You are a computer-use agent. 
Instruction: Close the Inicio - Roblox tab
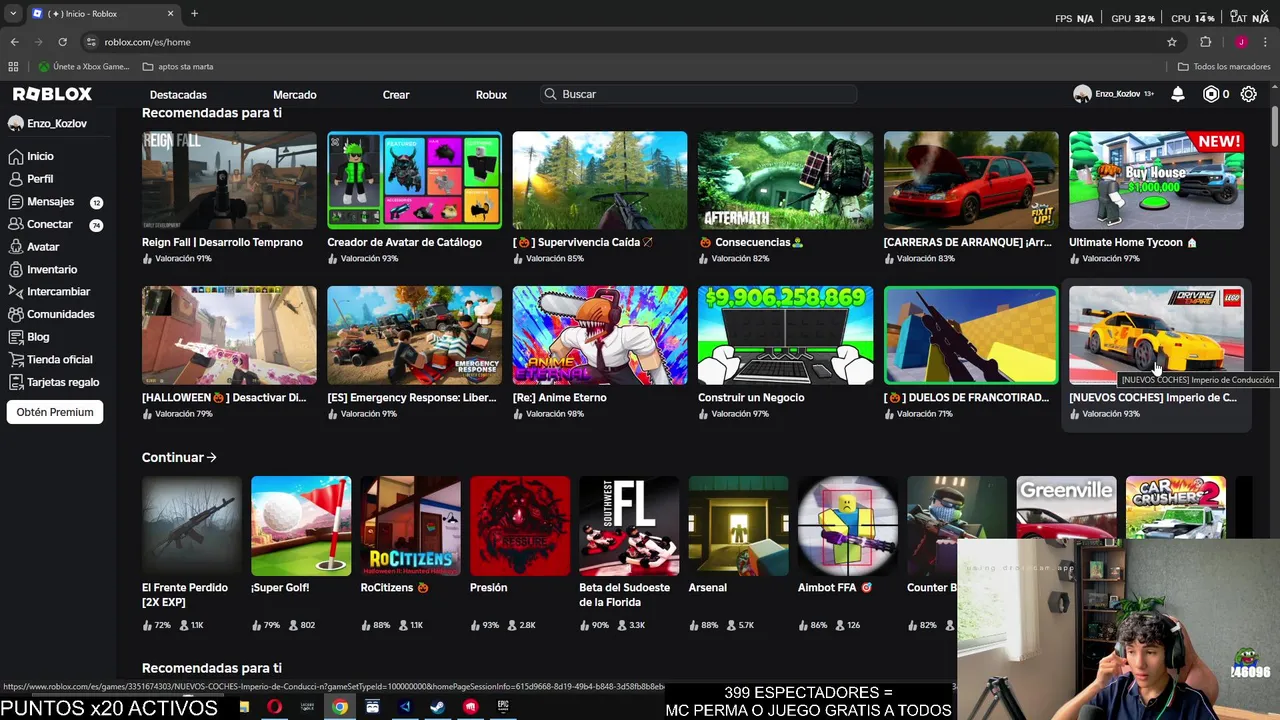[170, 14]
